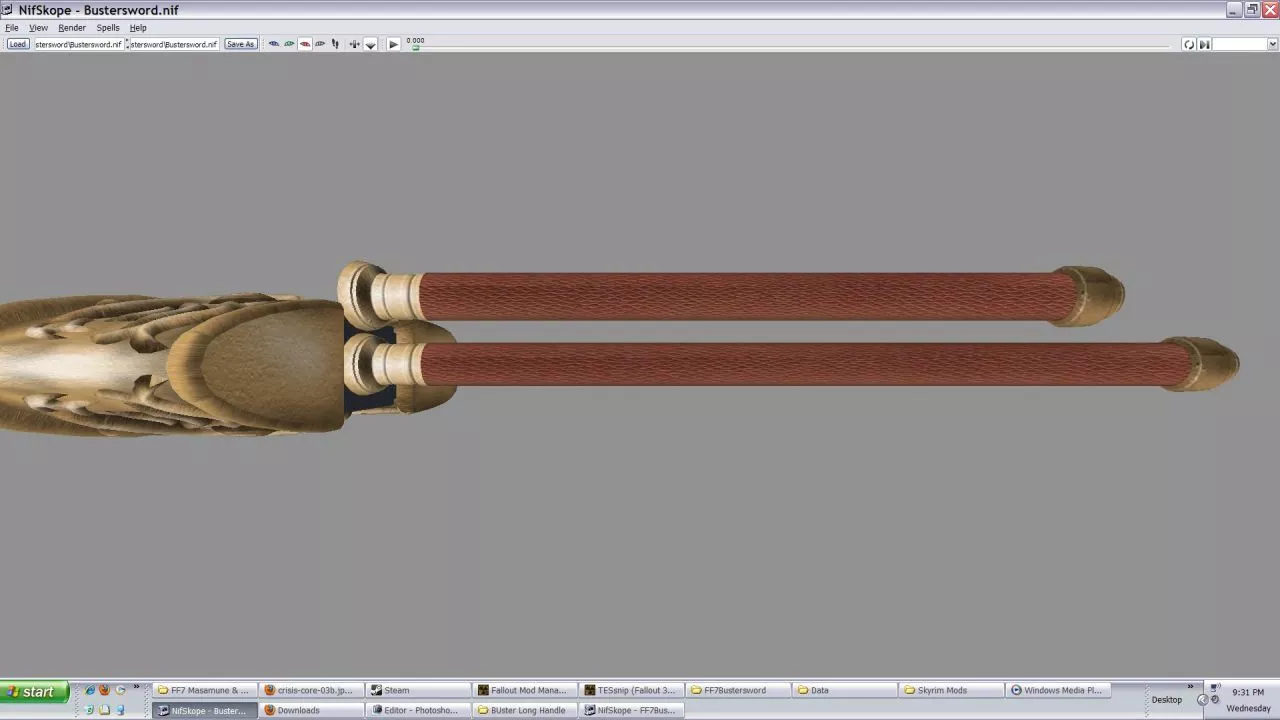The height and width of the screenshot is (720, 1280).
Task: Open BUster Long Handle folder window
Action: (x=524, y=710)
